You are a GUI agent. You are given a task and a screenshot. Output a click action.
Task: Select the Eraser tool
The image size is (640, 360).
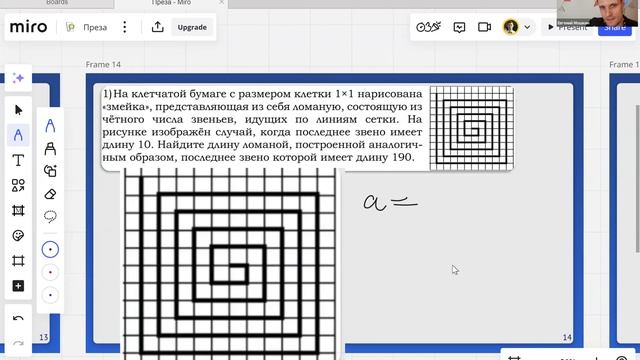[x=50, y=194]
